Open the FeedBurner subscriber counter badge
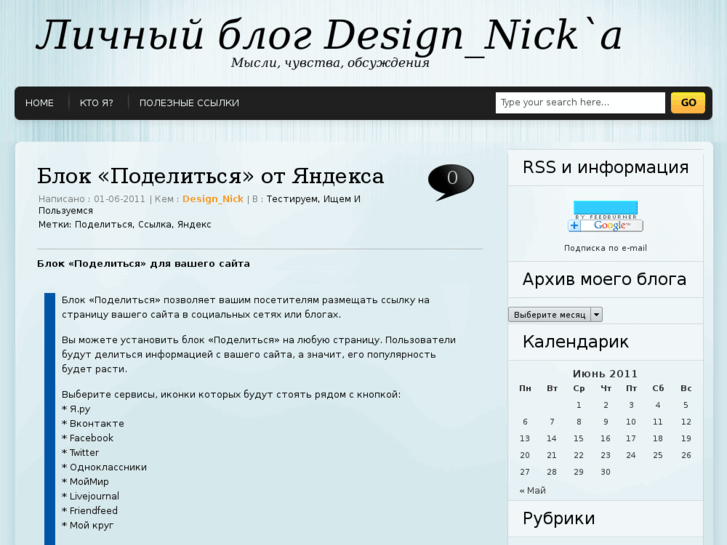This screenshot has height=545, width=727. (606, 210)
